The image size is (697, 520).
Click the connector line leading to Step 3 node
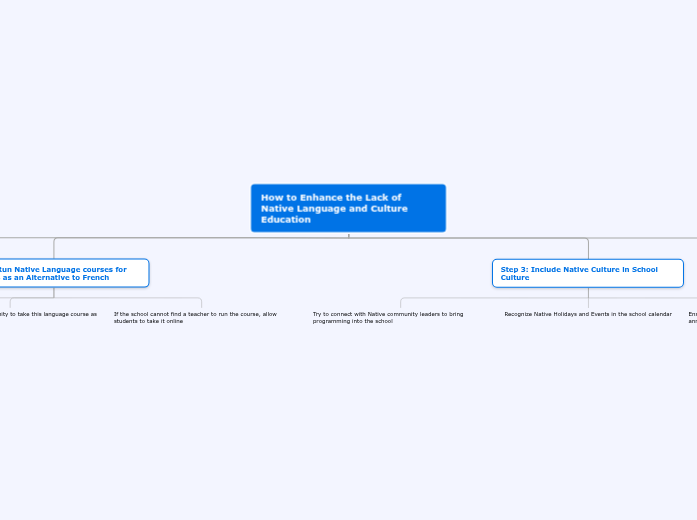(588, 248)
